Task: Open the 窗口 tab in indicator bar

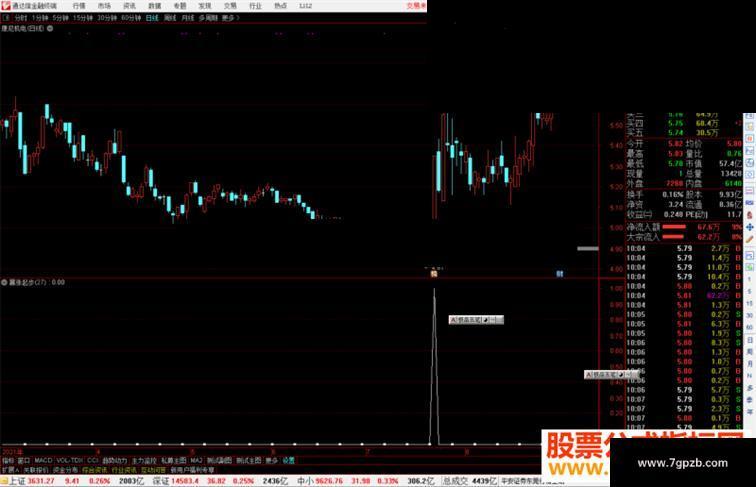Action: [x=24, y=460]
